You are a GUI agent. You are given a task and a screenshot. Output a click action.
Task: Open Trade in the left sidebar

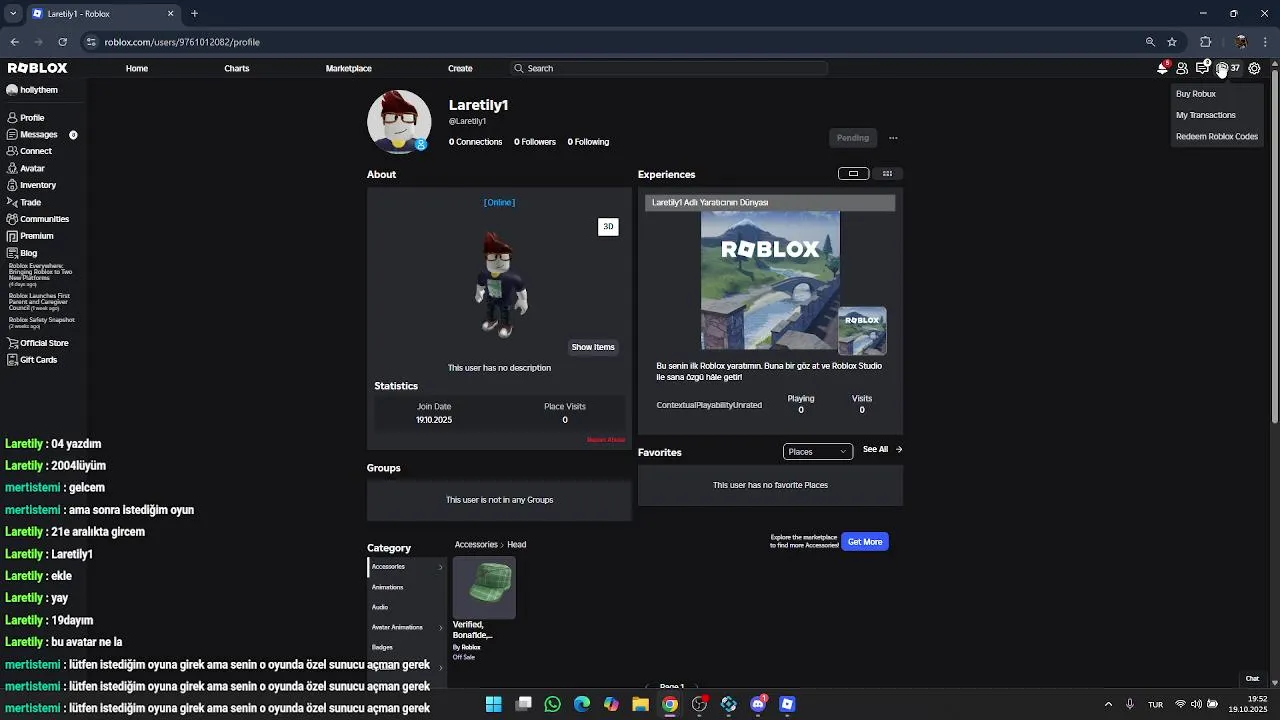coord(24,202)
